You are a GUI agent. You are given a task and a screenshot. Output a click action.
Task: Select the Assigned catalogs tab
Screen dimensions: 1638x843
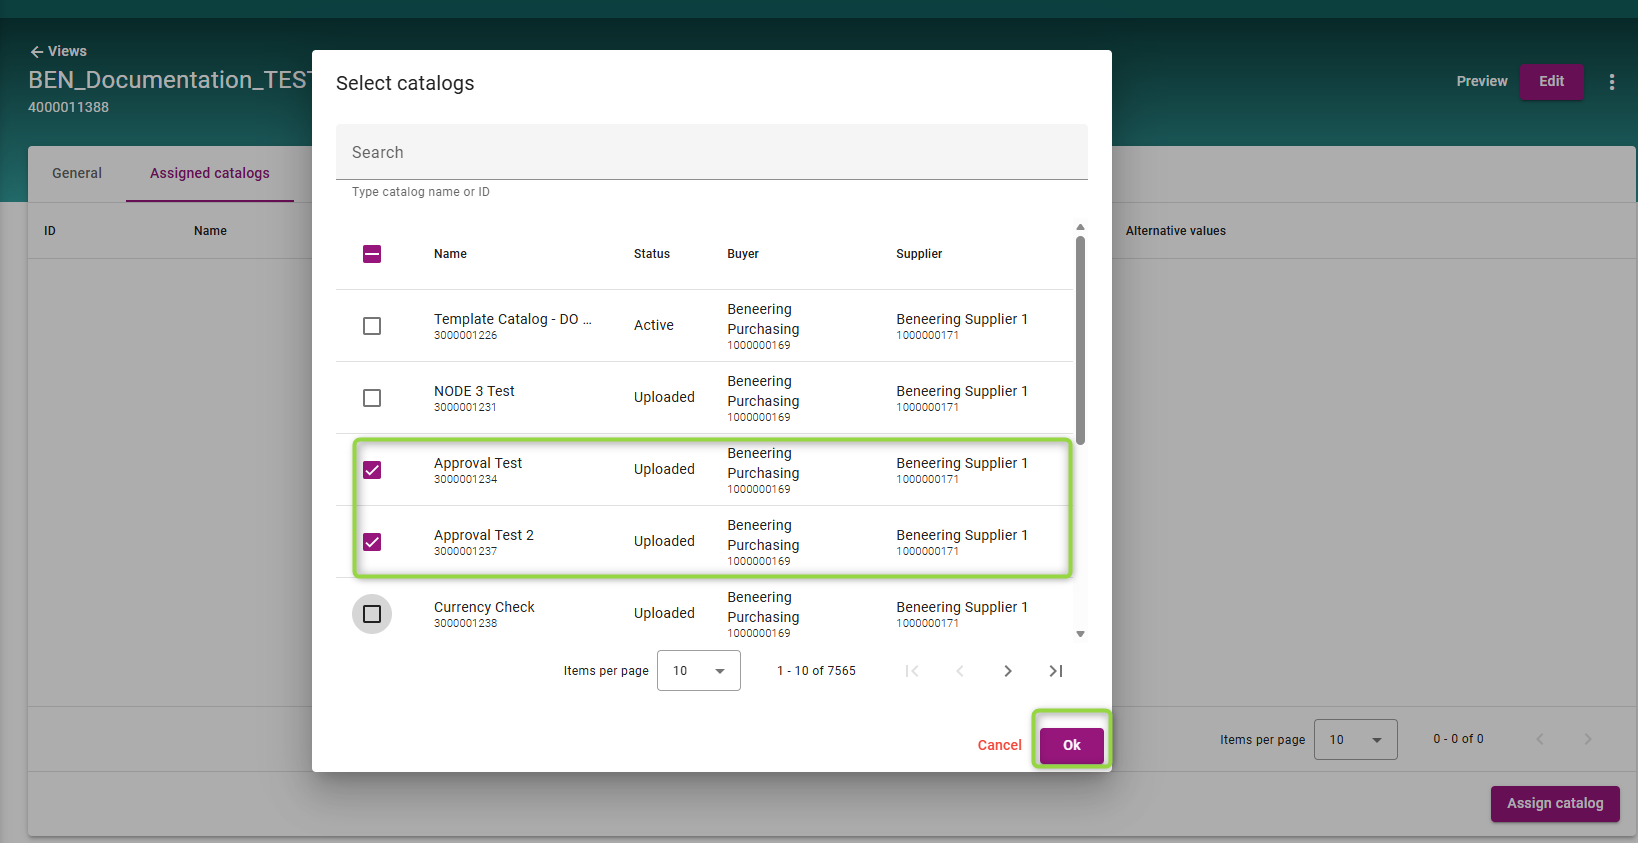tap(210, 173)
